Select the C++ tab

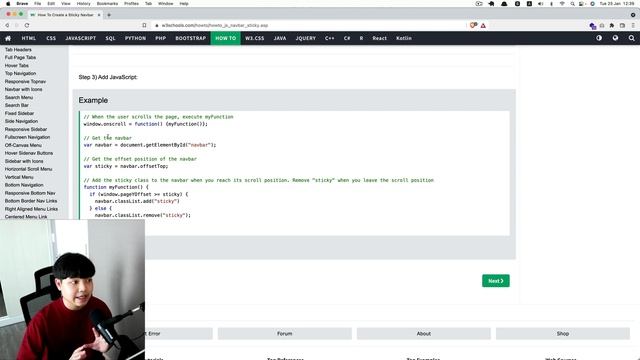pos(329,38)
